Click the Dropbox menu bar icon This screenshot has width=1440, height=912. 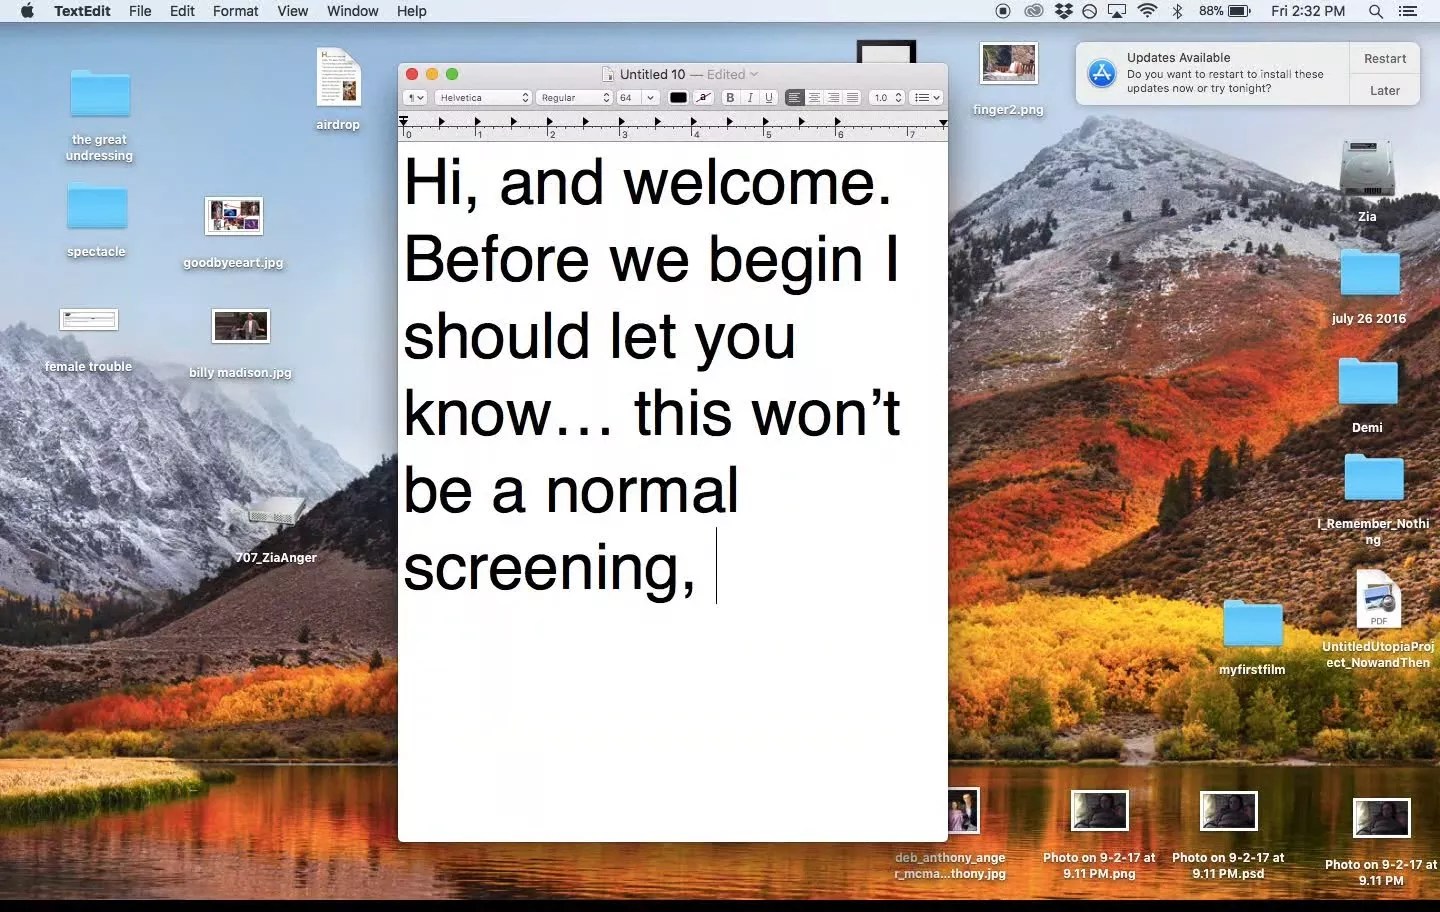pos(1063,11)
